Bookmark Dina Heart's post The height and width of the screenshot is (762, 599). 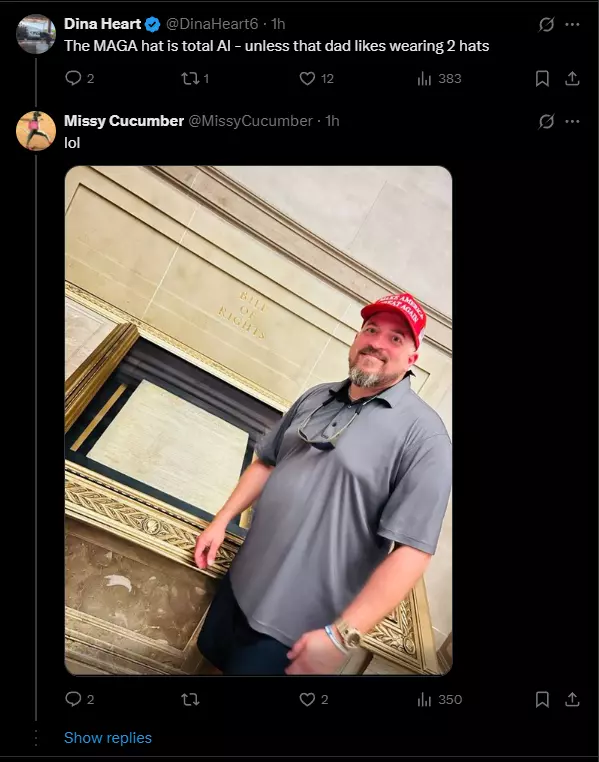542,78
